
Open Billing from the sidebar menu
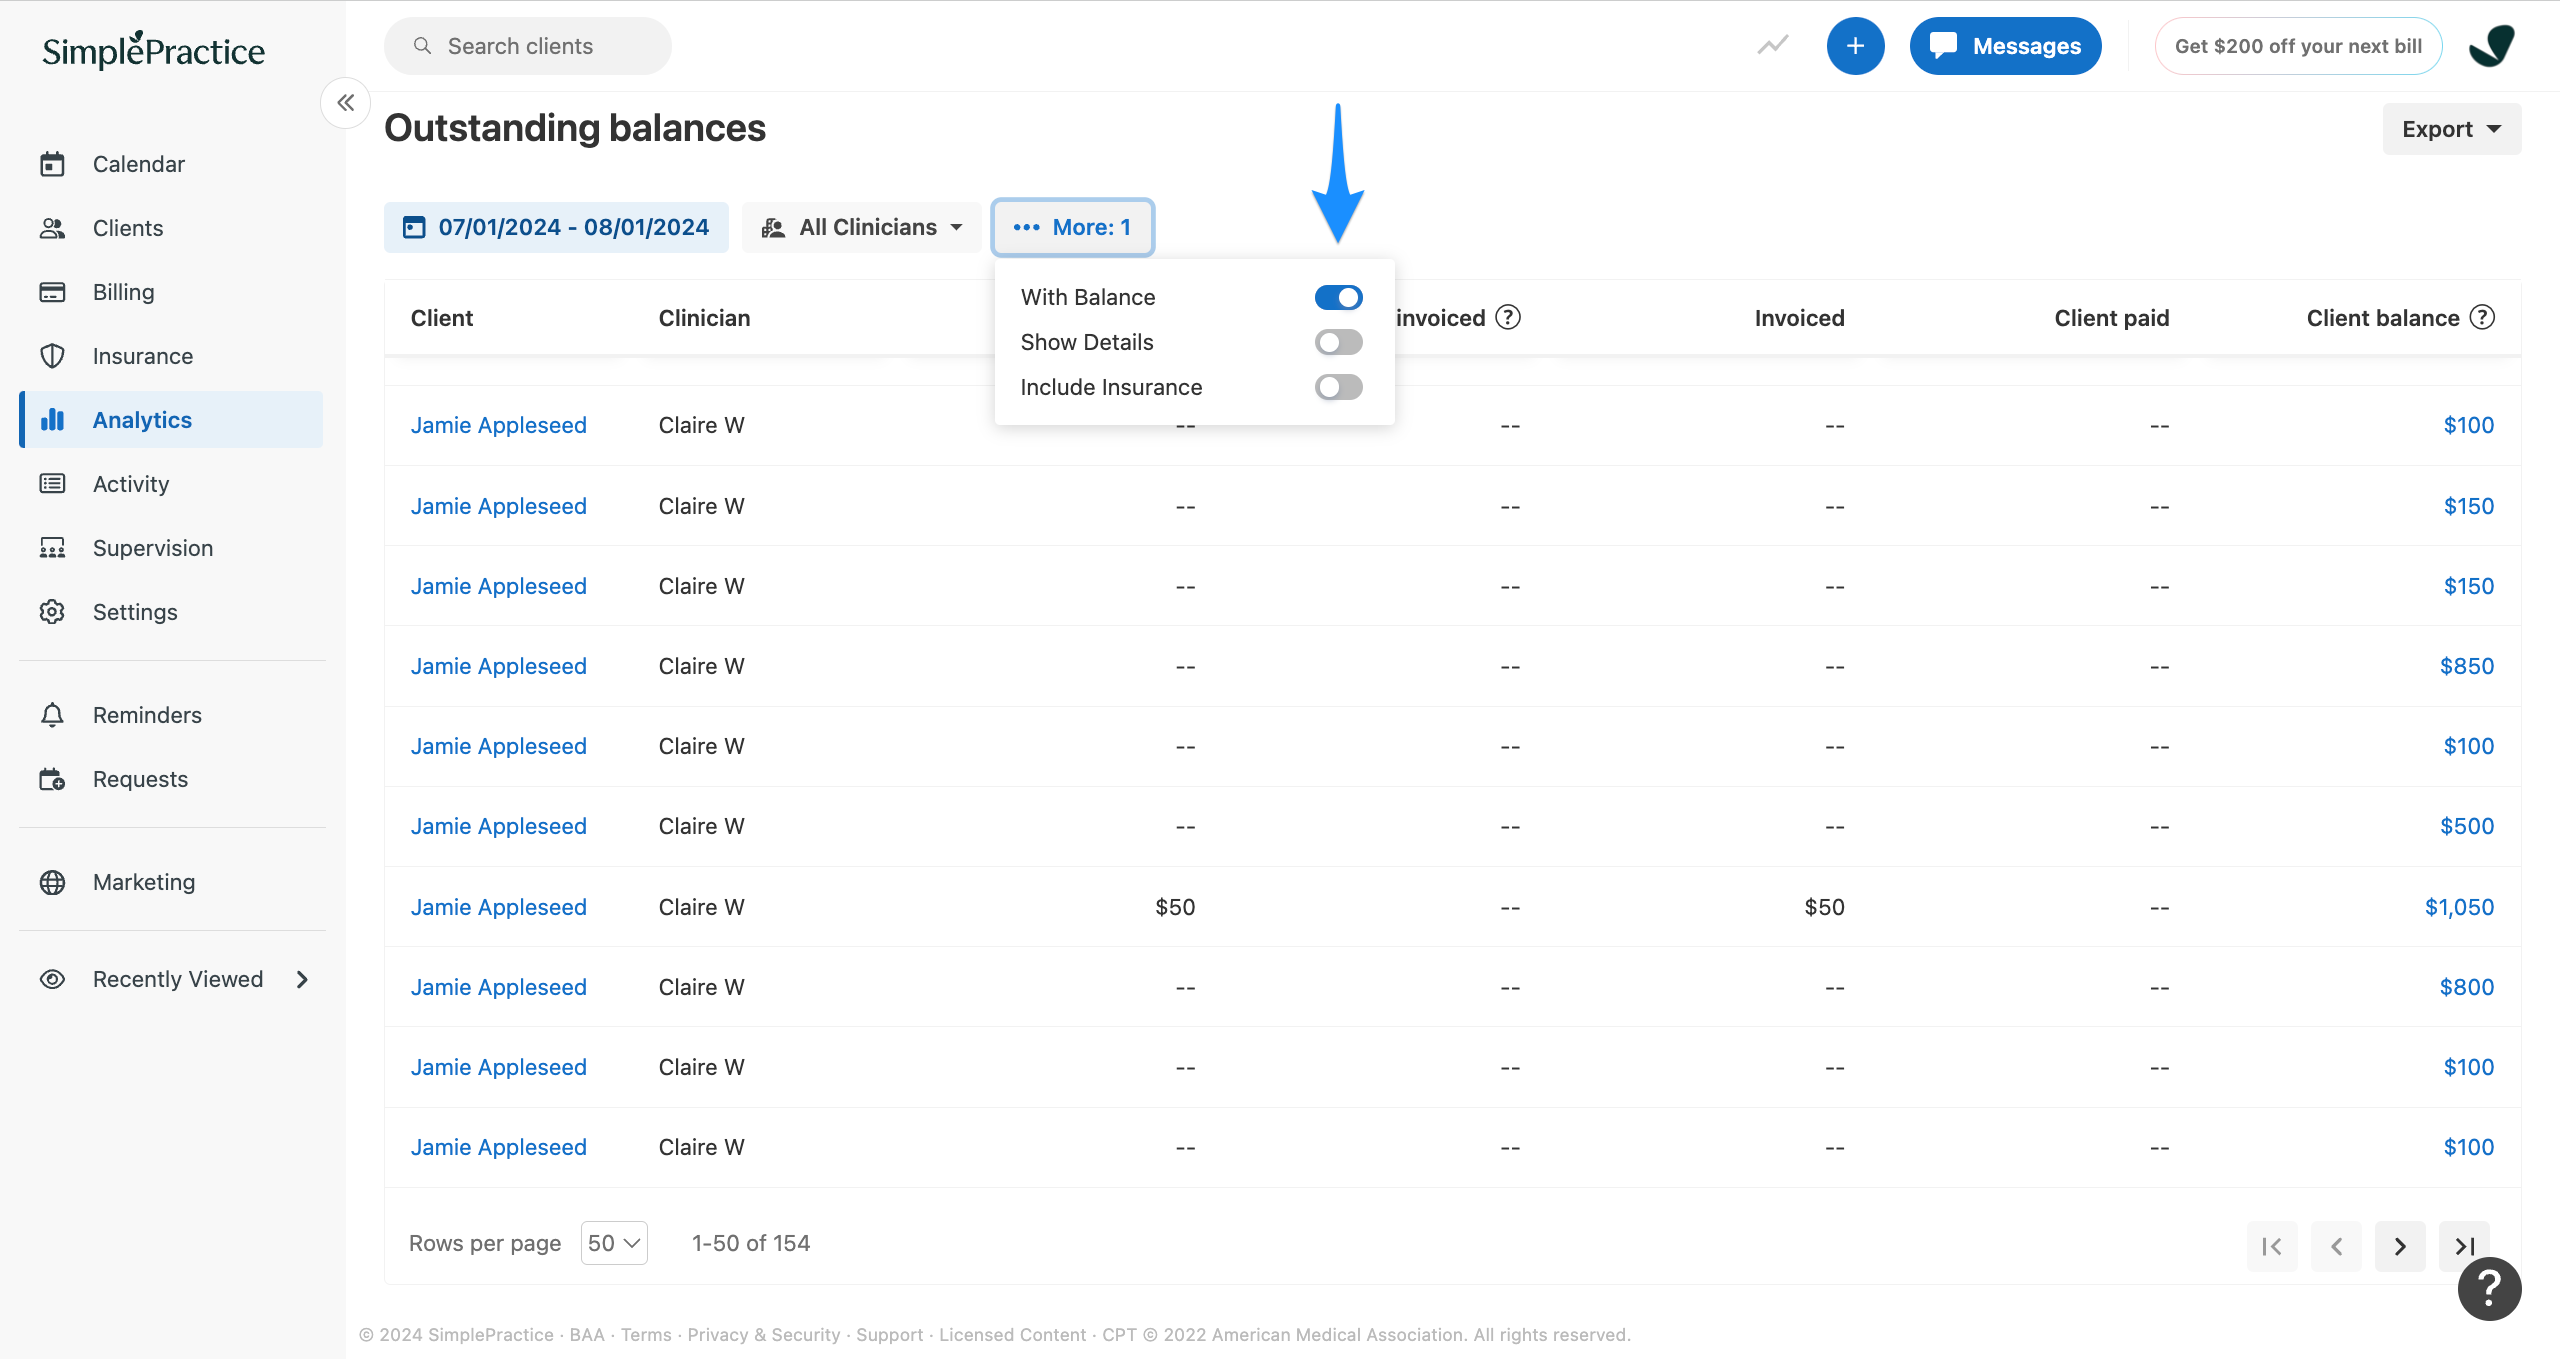(x=124, y=292)
